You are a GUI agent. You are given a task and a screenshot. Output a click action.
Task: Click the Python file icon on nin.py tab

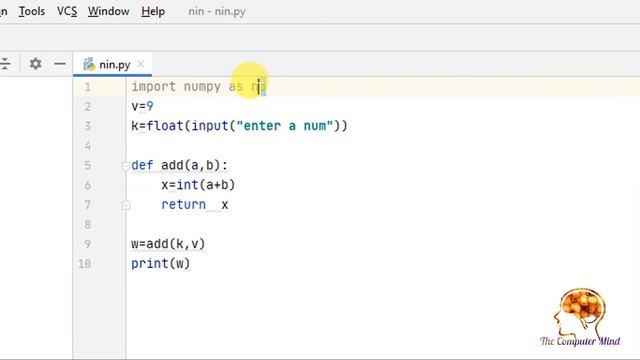89,64
